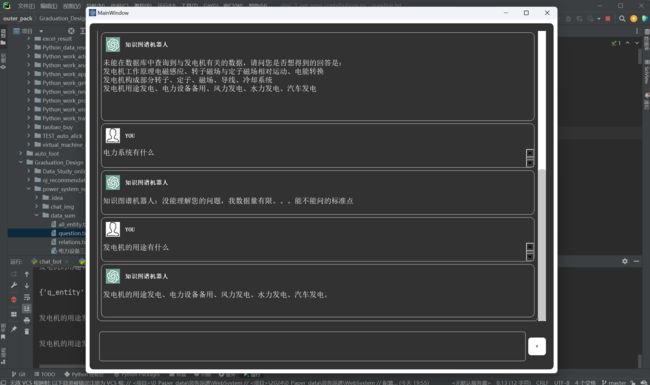Screen dimensions: 650x385
Task: Expand the taobao_buy folder in project tree
Action: 29,127
